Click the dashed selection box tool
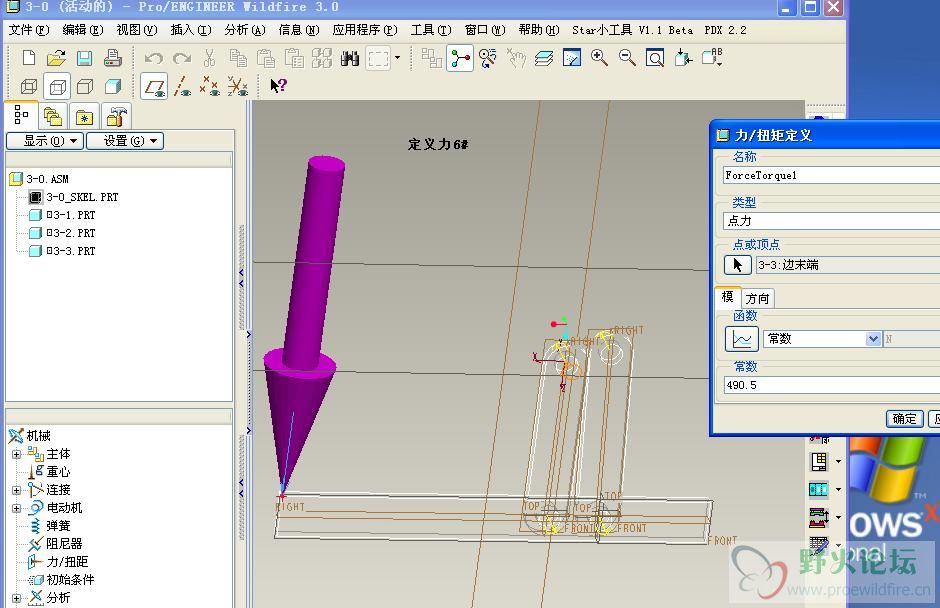Image resolution: width=940 pixels, height=608 pixels. click(x=378, y=59)
